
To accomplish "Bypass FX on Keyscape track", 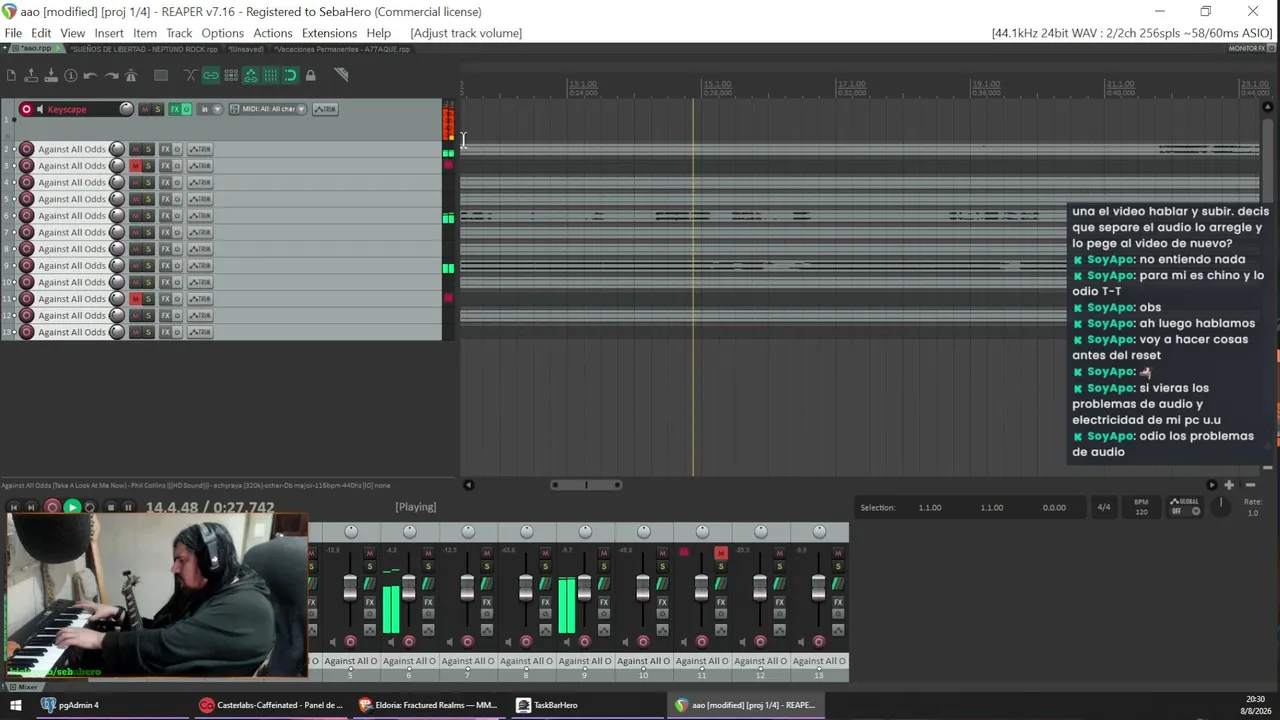I will point(186,109).
